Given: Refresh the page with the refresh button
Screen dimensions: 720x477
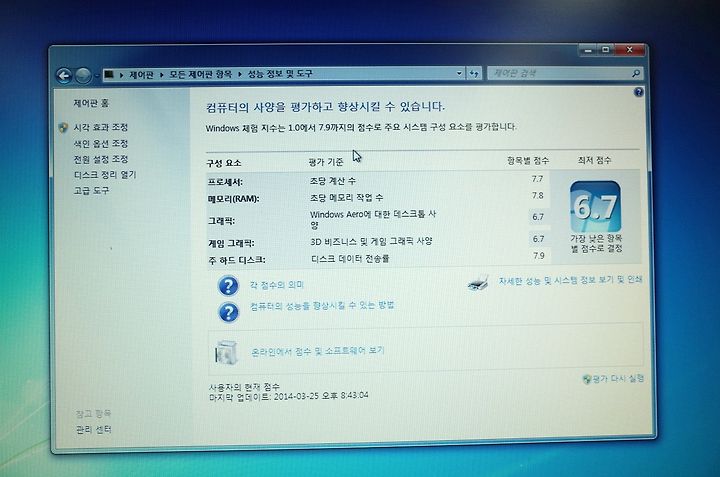Looking at the screenshot, I should click(474, 73).
